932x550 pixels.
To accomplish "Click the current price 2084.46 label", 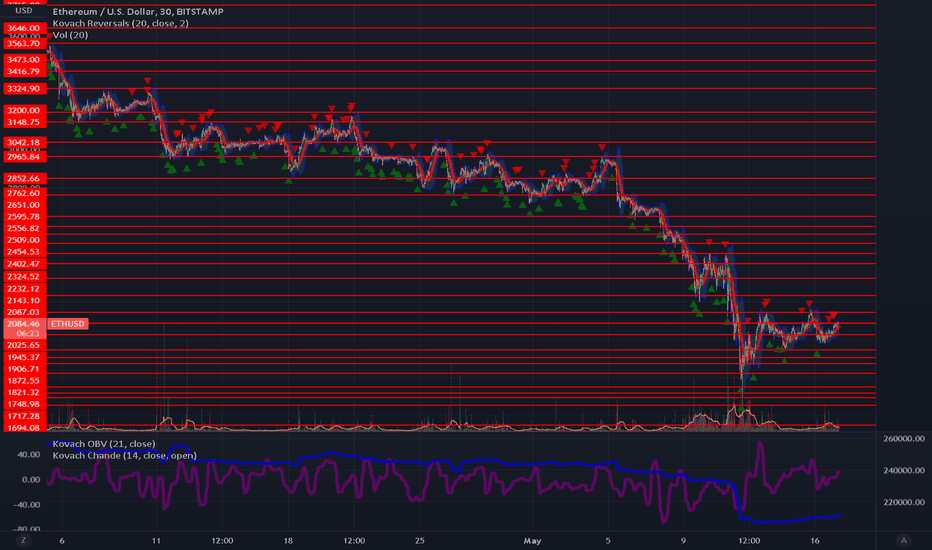I will point(24,324).
